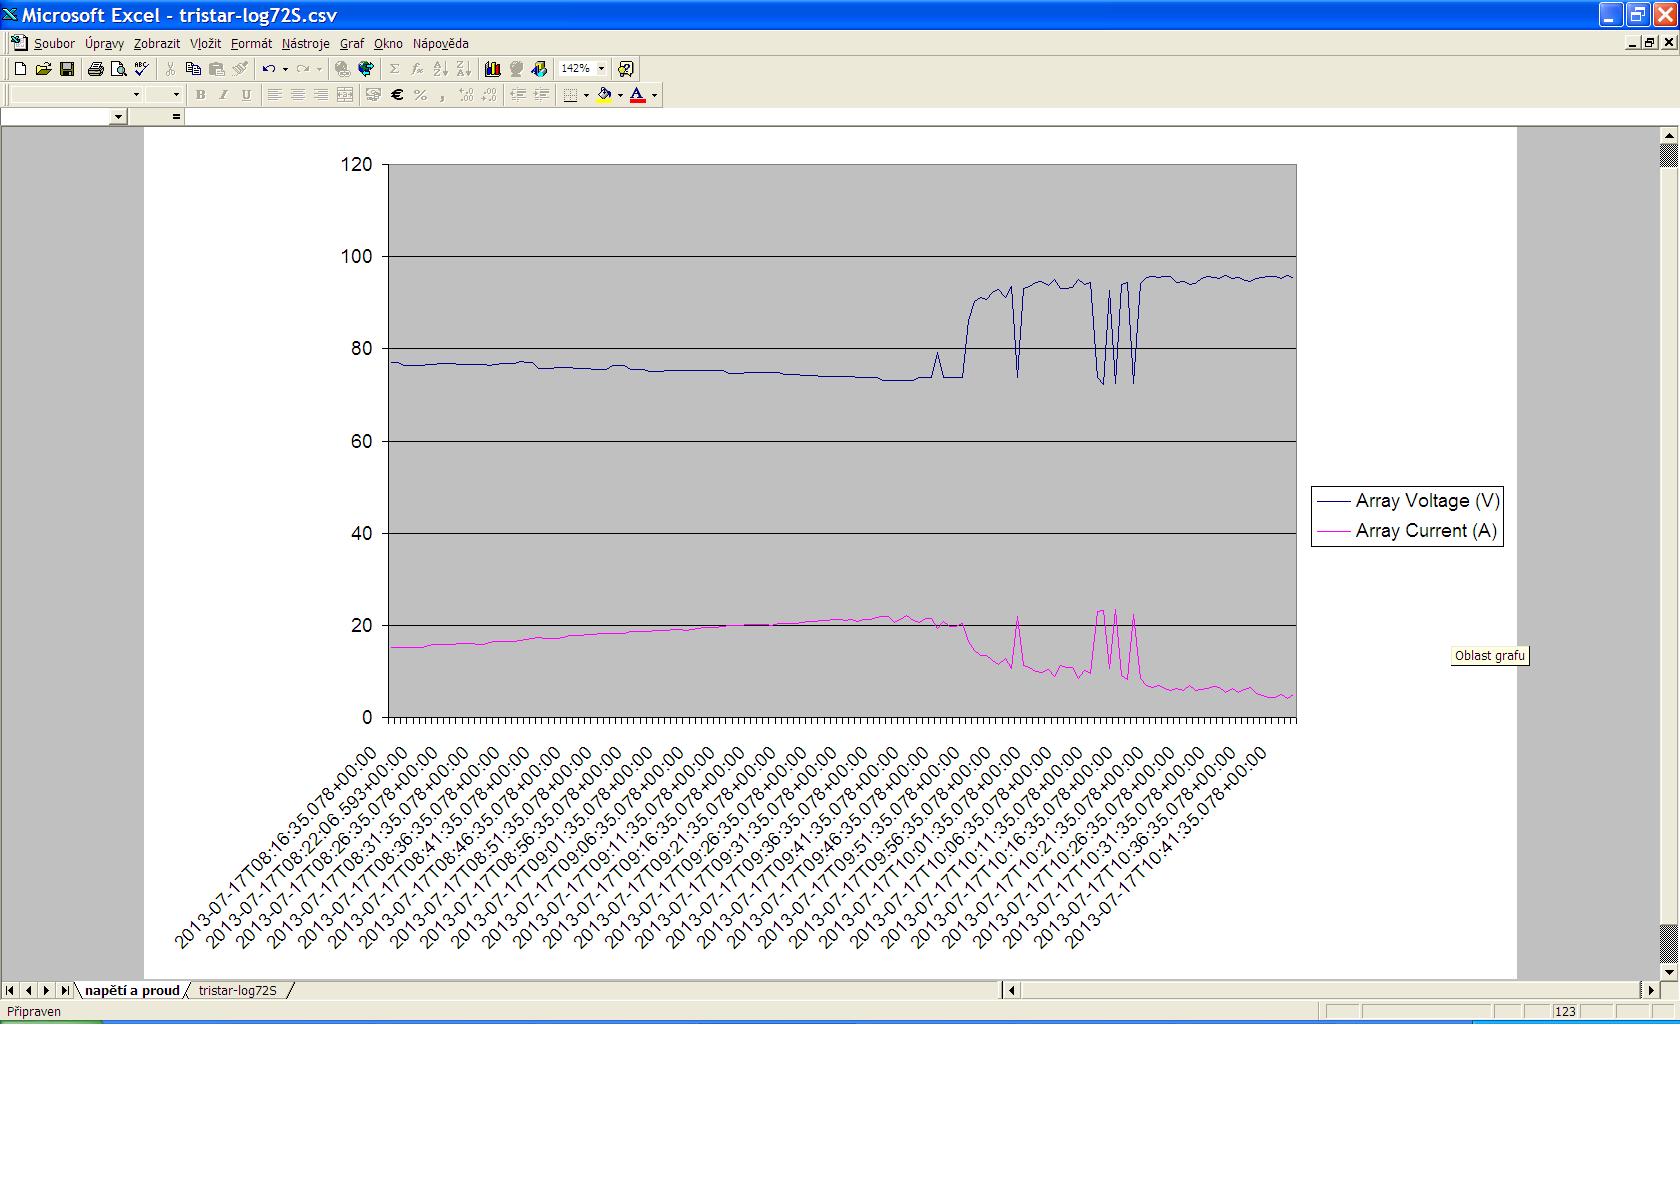Click the Print icon in toolbar

tap(96, 69)
